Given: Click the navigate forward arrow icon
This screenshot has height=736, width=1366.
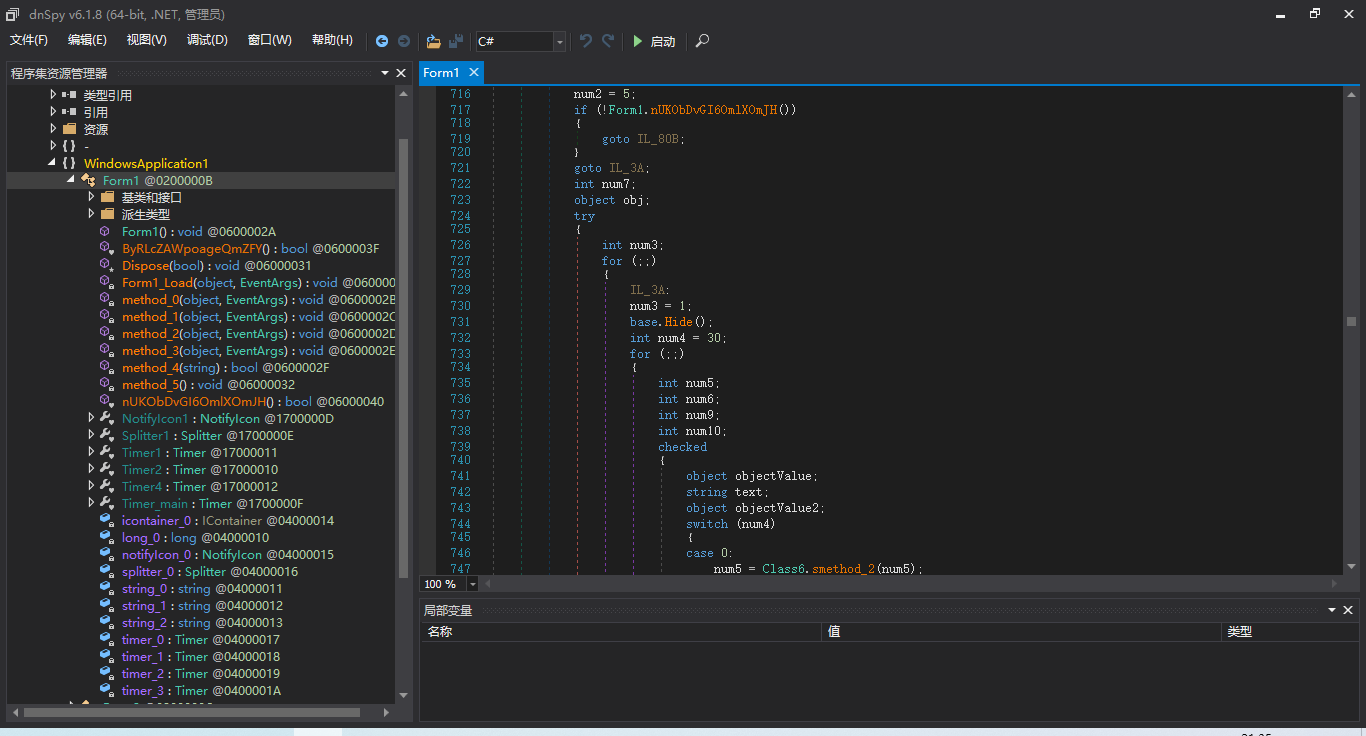Looking at the screenshot, I should [x=404, y=41].
